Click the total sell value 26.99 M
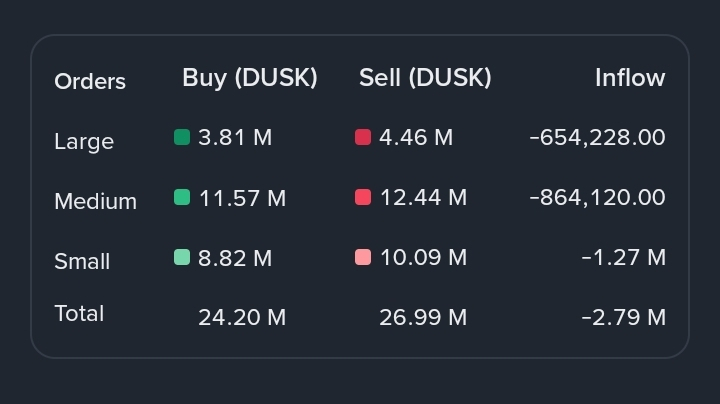This screenshot has height=404, width=720. tap(423, 317)
